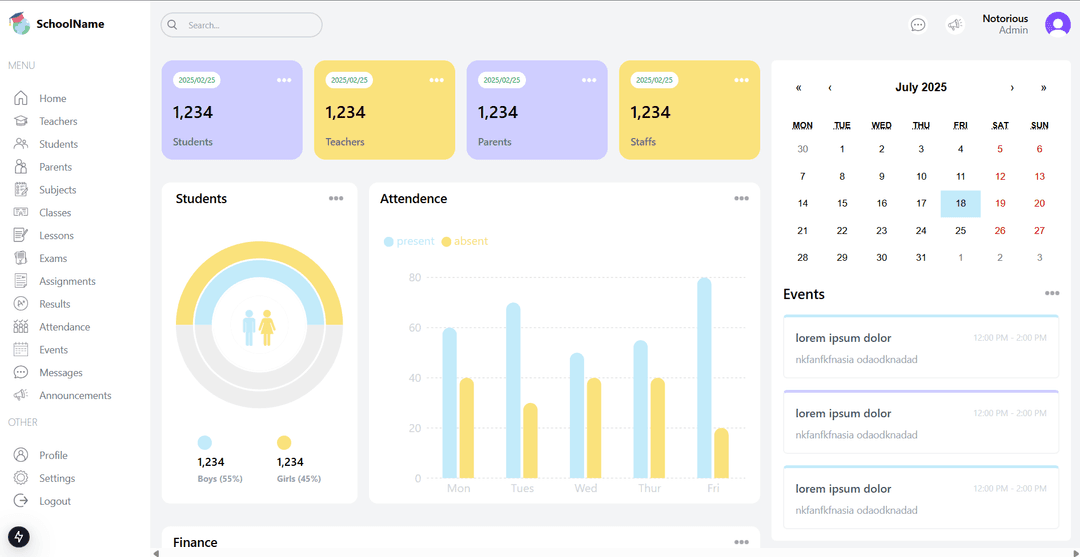Expand the Finance section options menu

(741, 542)
